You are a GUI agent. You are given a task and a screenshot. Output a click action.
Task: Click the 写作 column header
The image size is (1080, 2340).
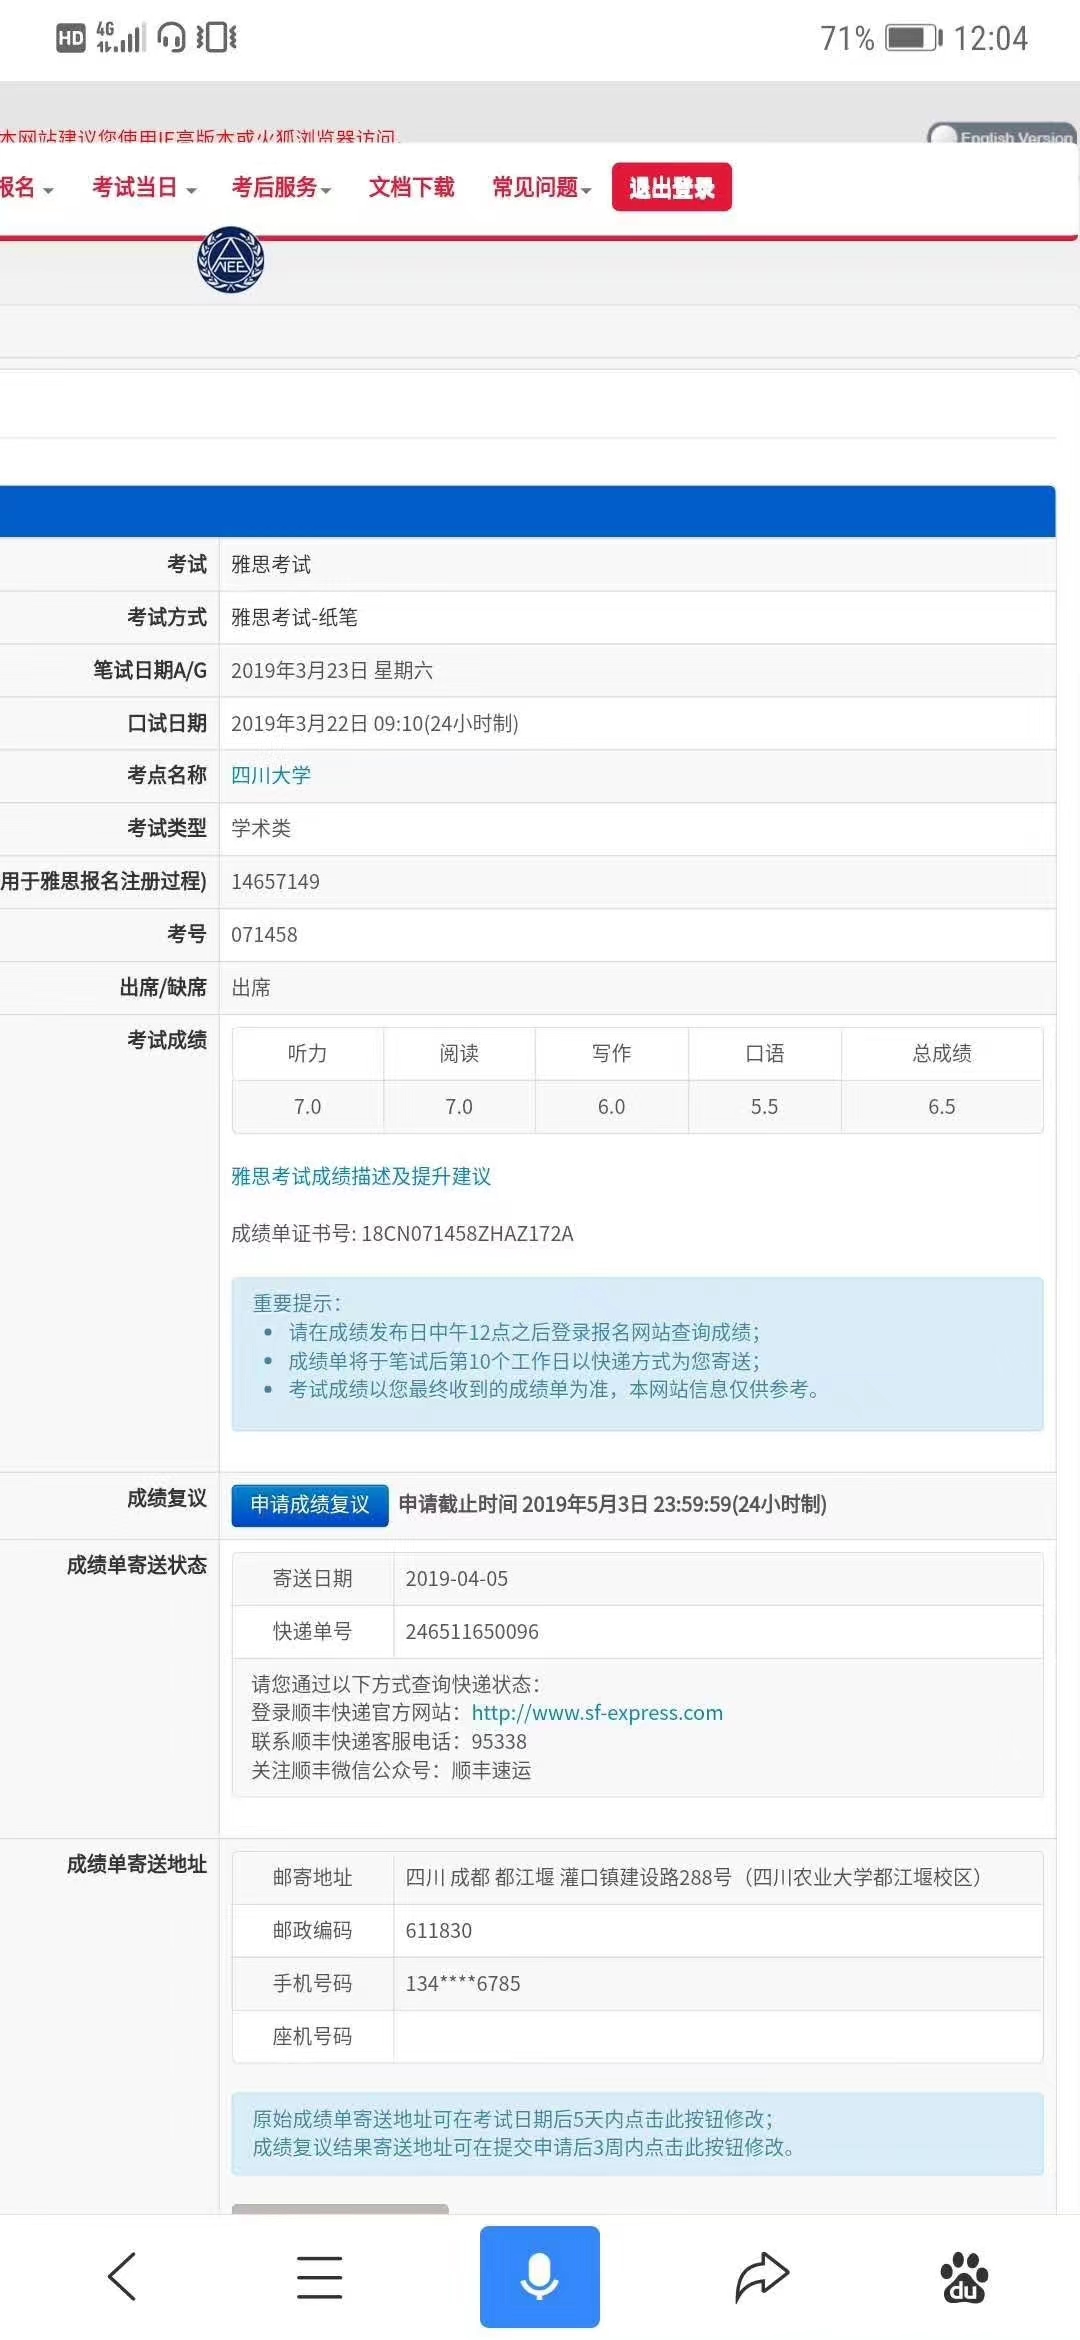pyautogui.click(x=612, y=1053)
